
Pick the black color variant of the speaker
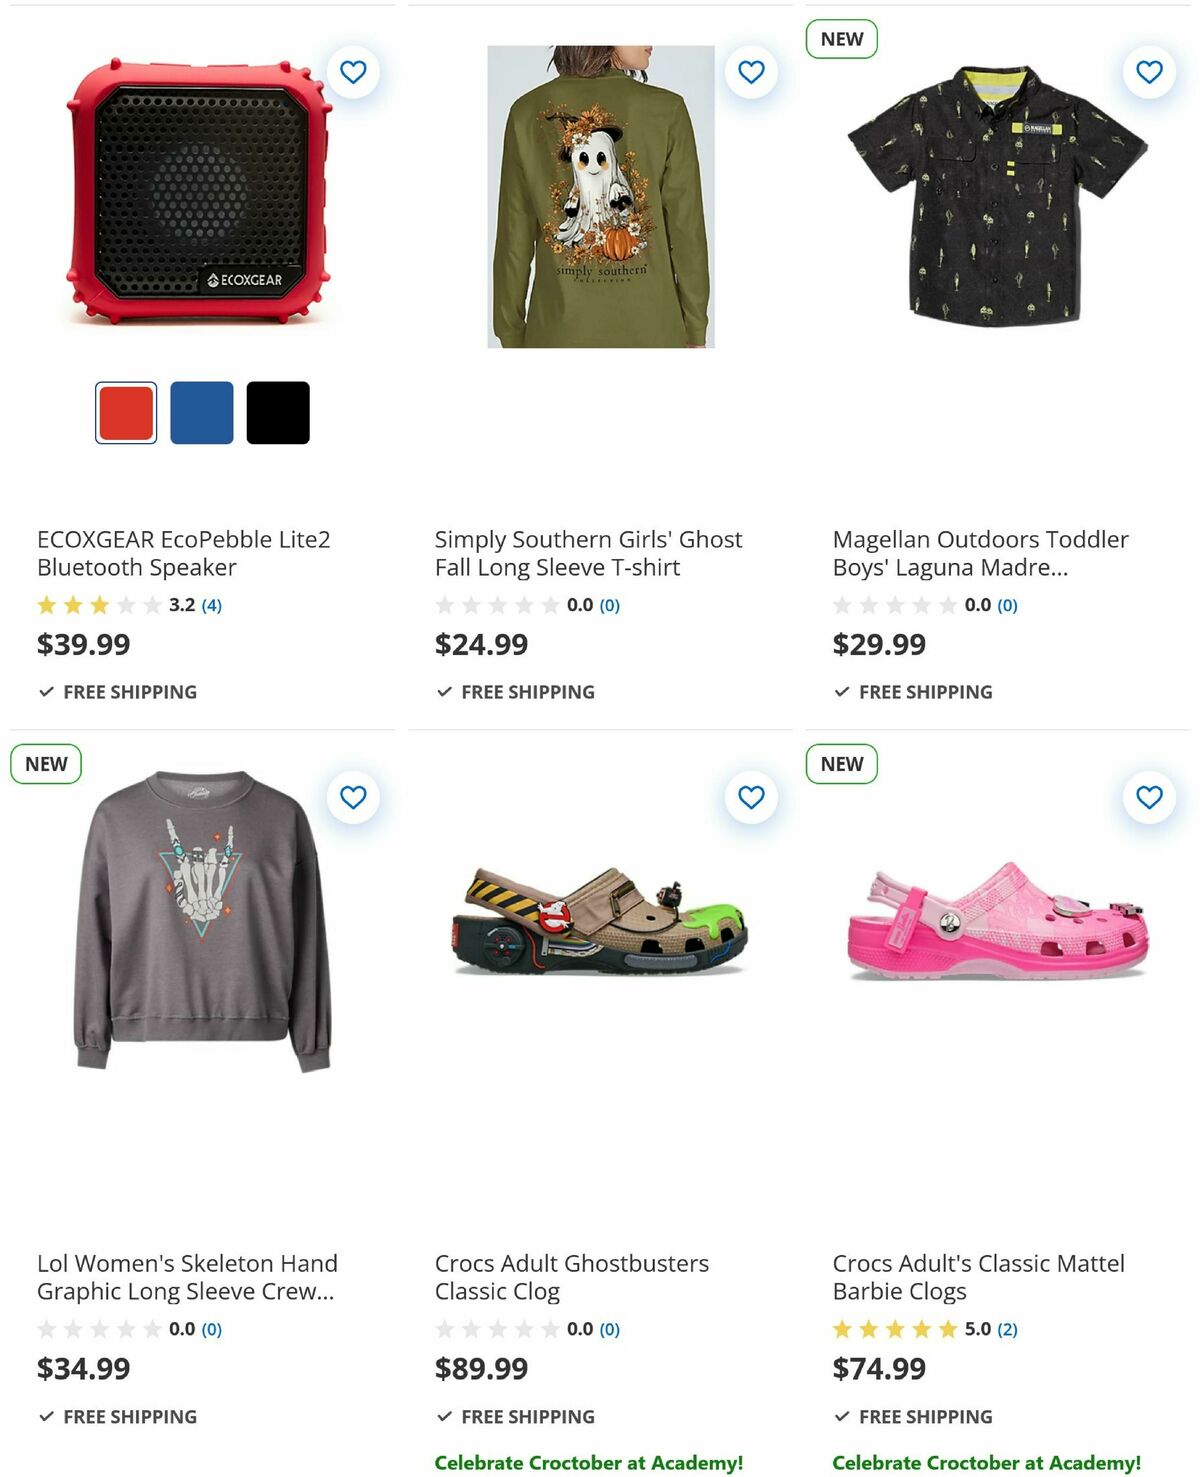pos(277,412)
